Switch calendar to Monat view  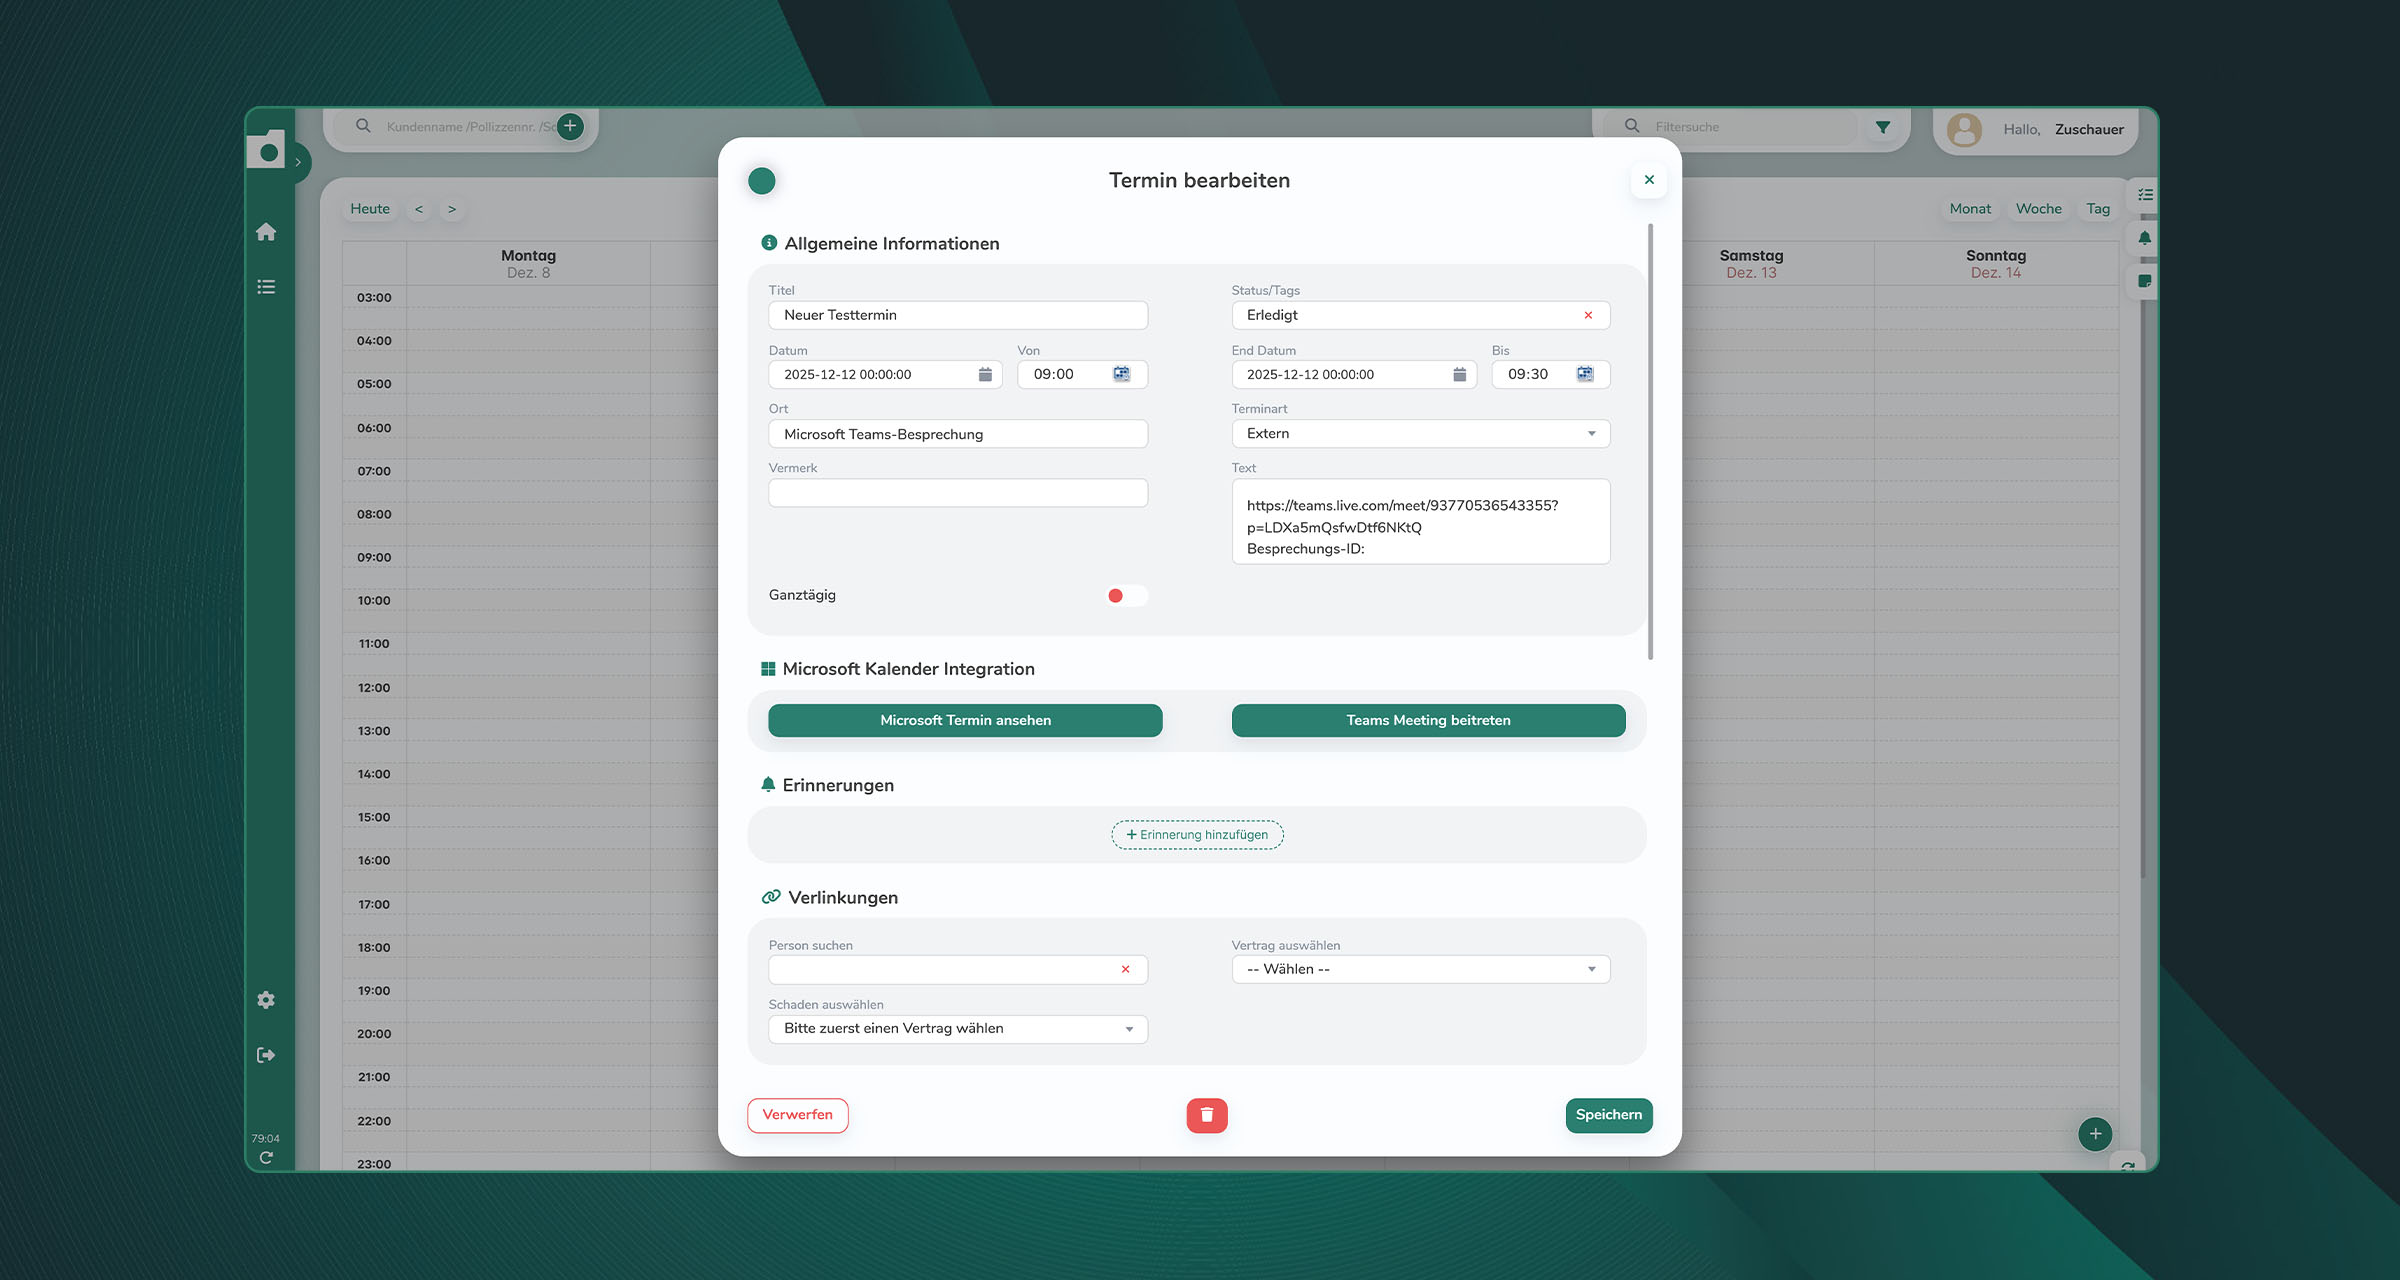pos(1969,208)
